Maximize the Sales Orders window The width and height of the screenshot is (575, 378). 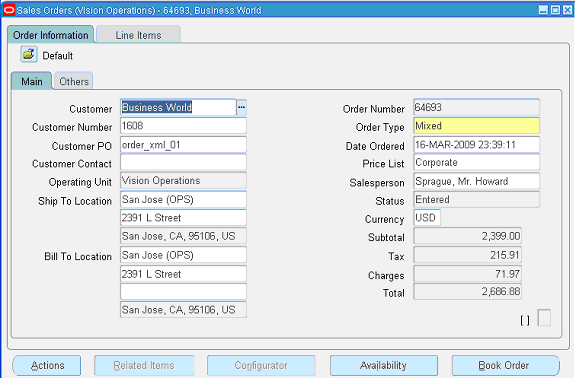(x=556, y=10)
